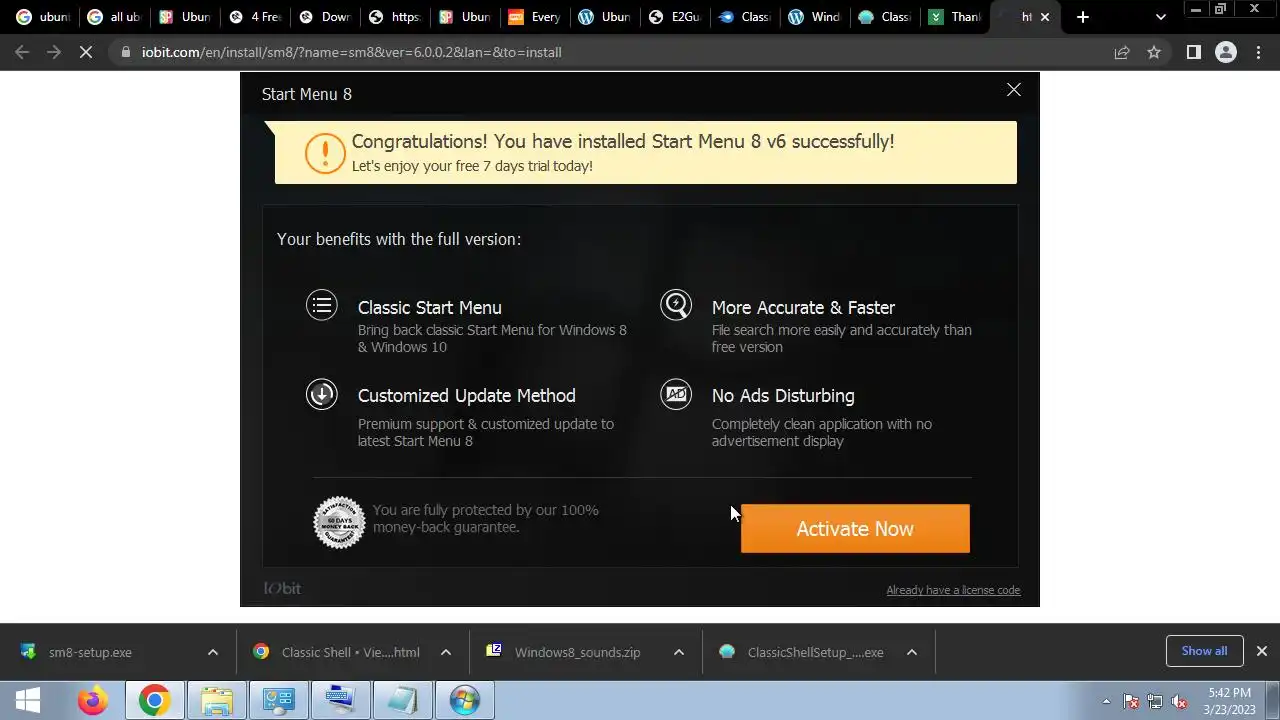Show hidden system tray icons
Screen dimensions: 1280x720
(x=1106, y=702)
